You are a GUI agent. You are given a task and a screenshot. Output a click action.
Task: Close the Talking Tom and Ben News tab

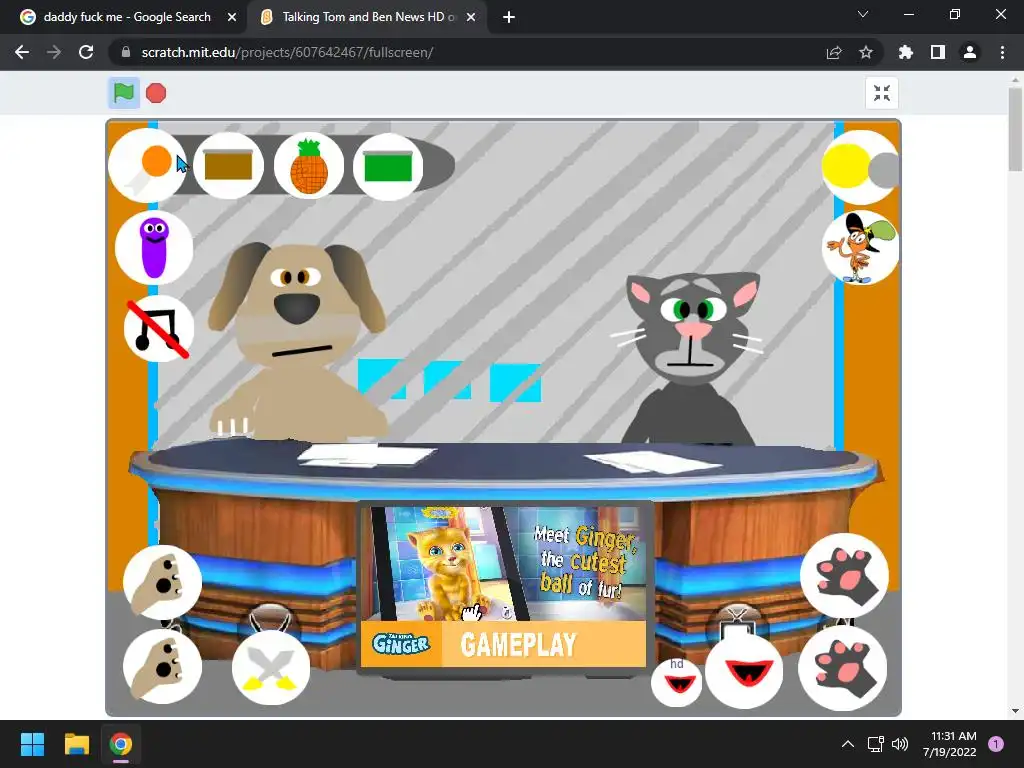[471, 17]
